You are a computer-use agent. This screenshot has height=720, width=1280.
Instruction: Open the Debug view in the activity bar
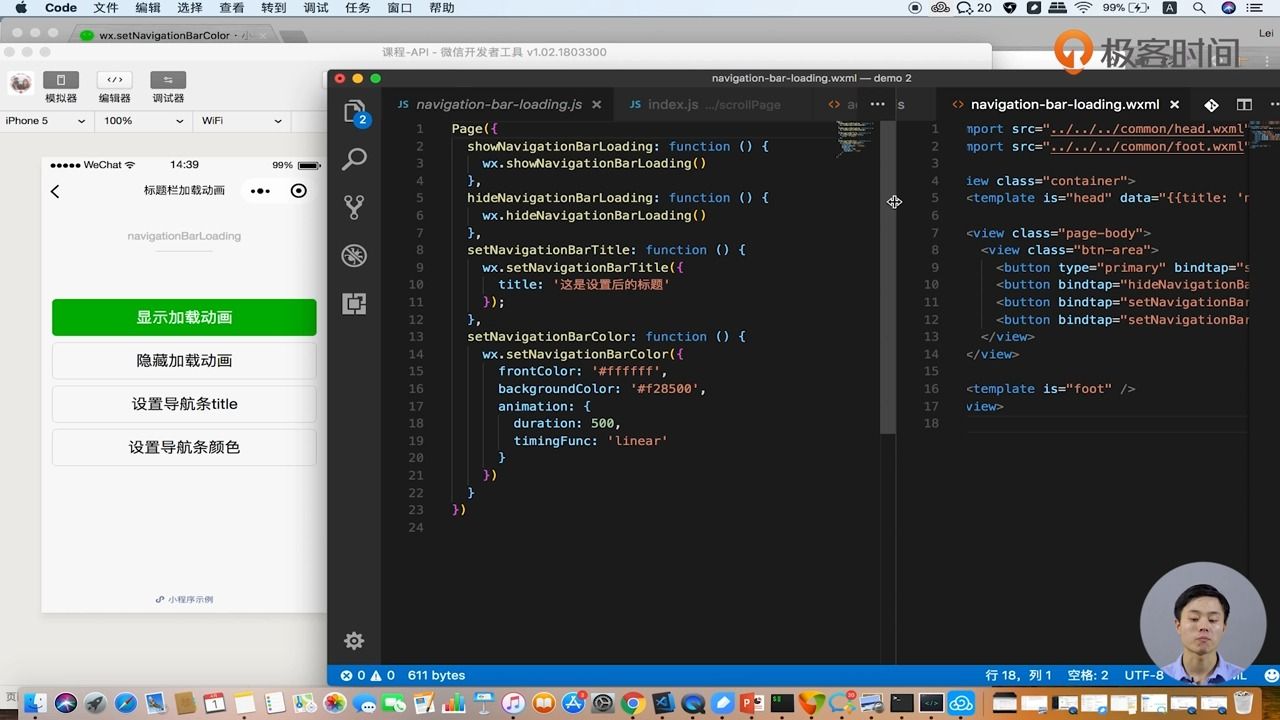point(354,256)
